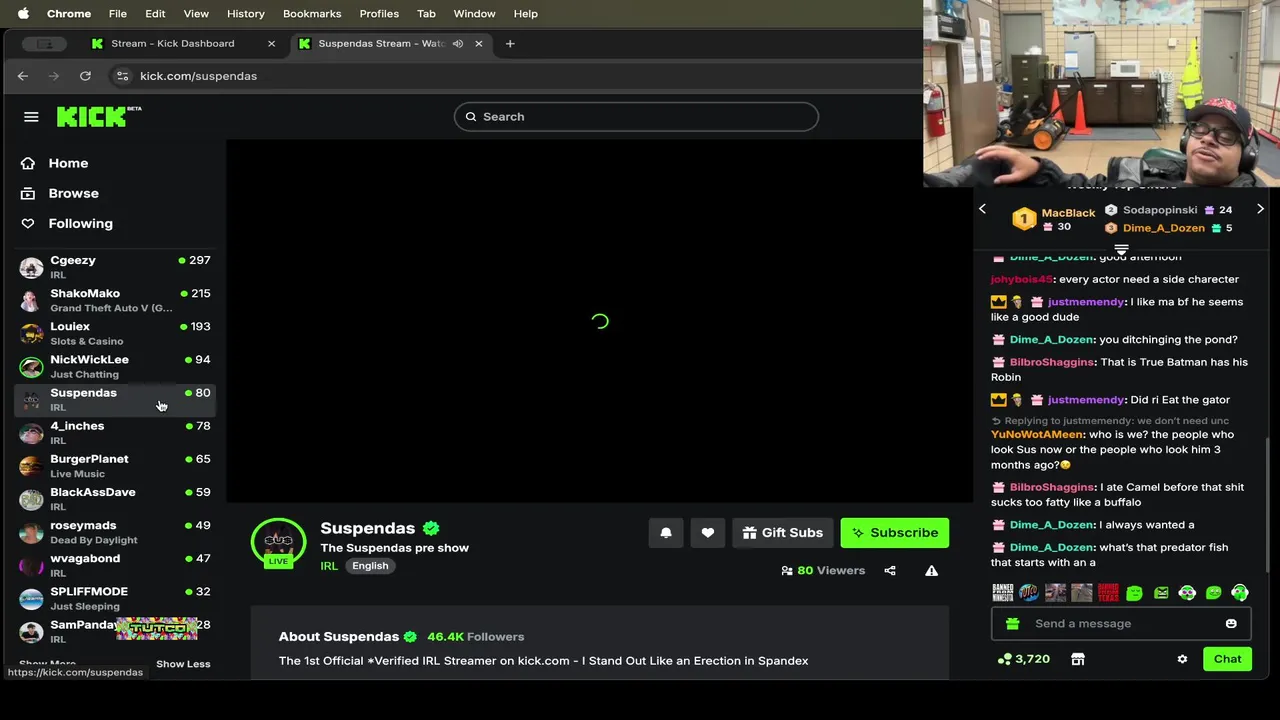Go to next leaderboard with right arrow

(x=1260, y=209)
